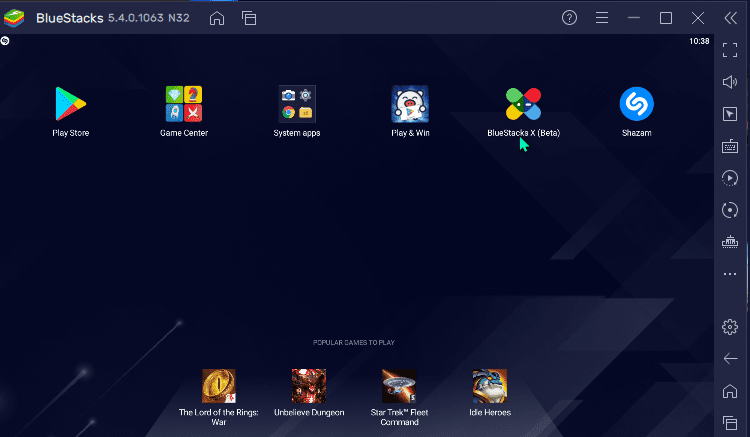Open keyboard game controls icon
750x437 pixels.
click(x=729, y=146)
